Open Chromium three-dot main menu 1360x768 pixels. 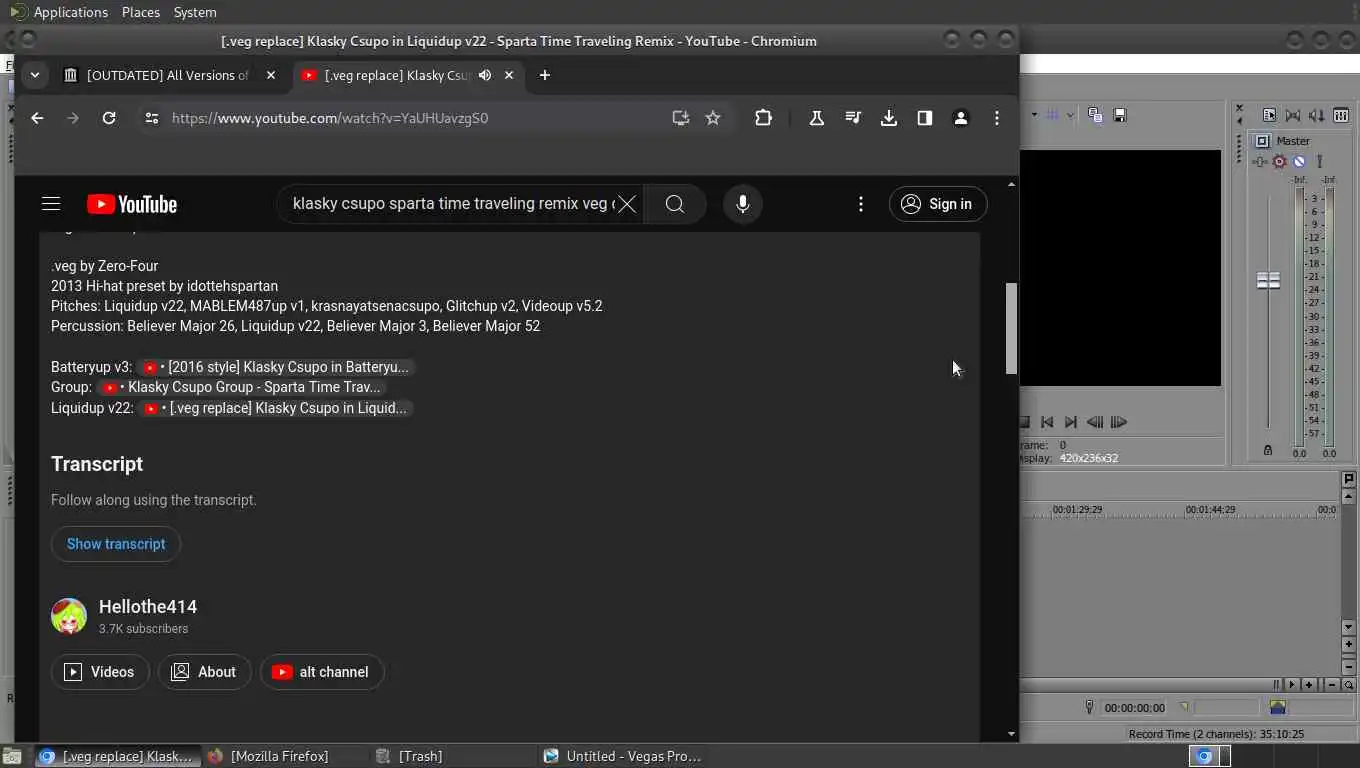[997, 118]
